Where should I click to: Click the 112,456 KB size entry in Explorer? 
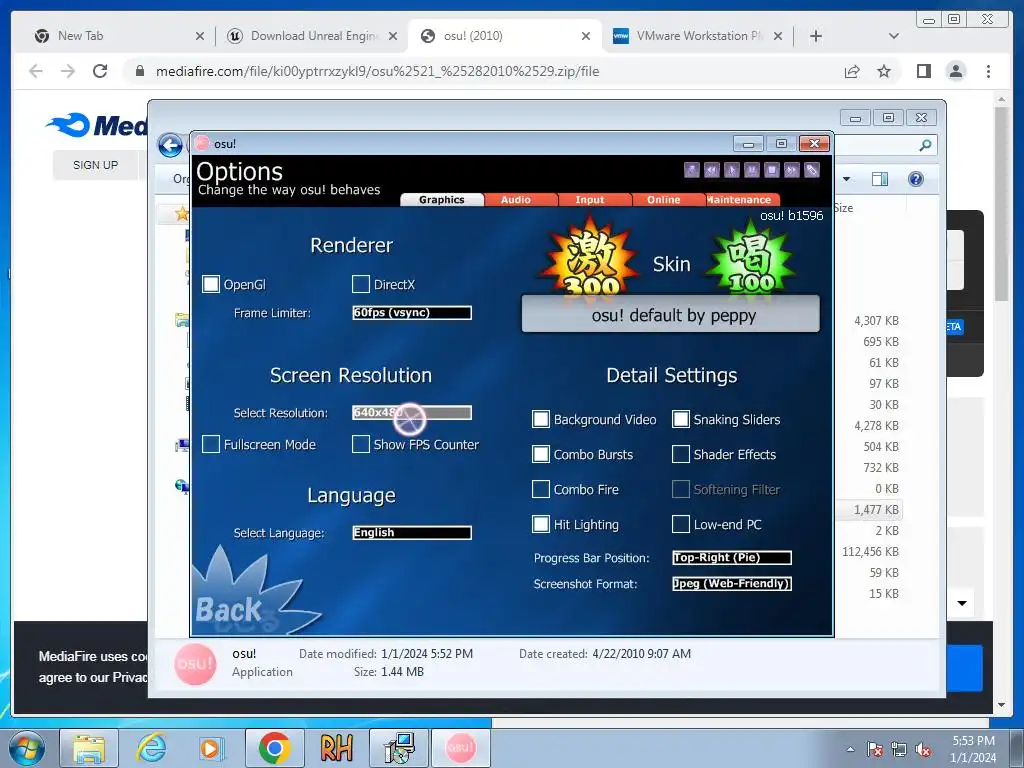pos(871,552)
